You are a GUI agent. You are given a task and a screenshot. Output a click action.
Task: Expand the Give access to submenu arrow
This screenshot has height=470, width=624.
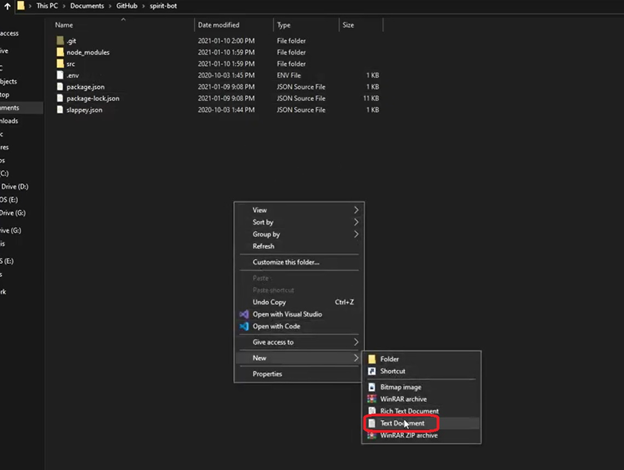click(x=356, y=342)
